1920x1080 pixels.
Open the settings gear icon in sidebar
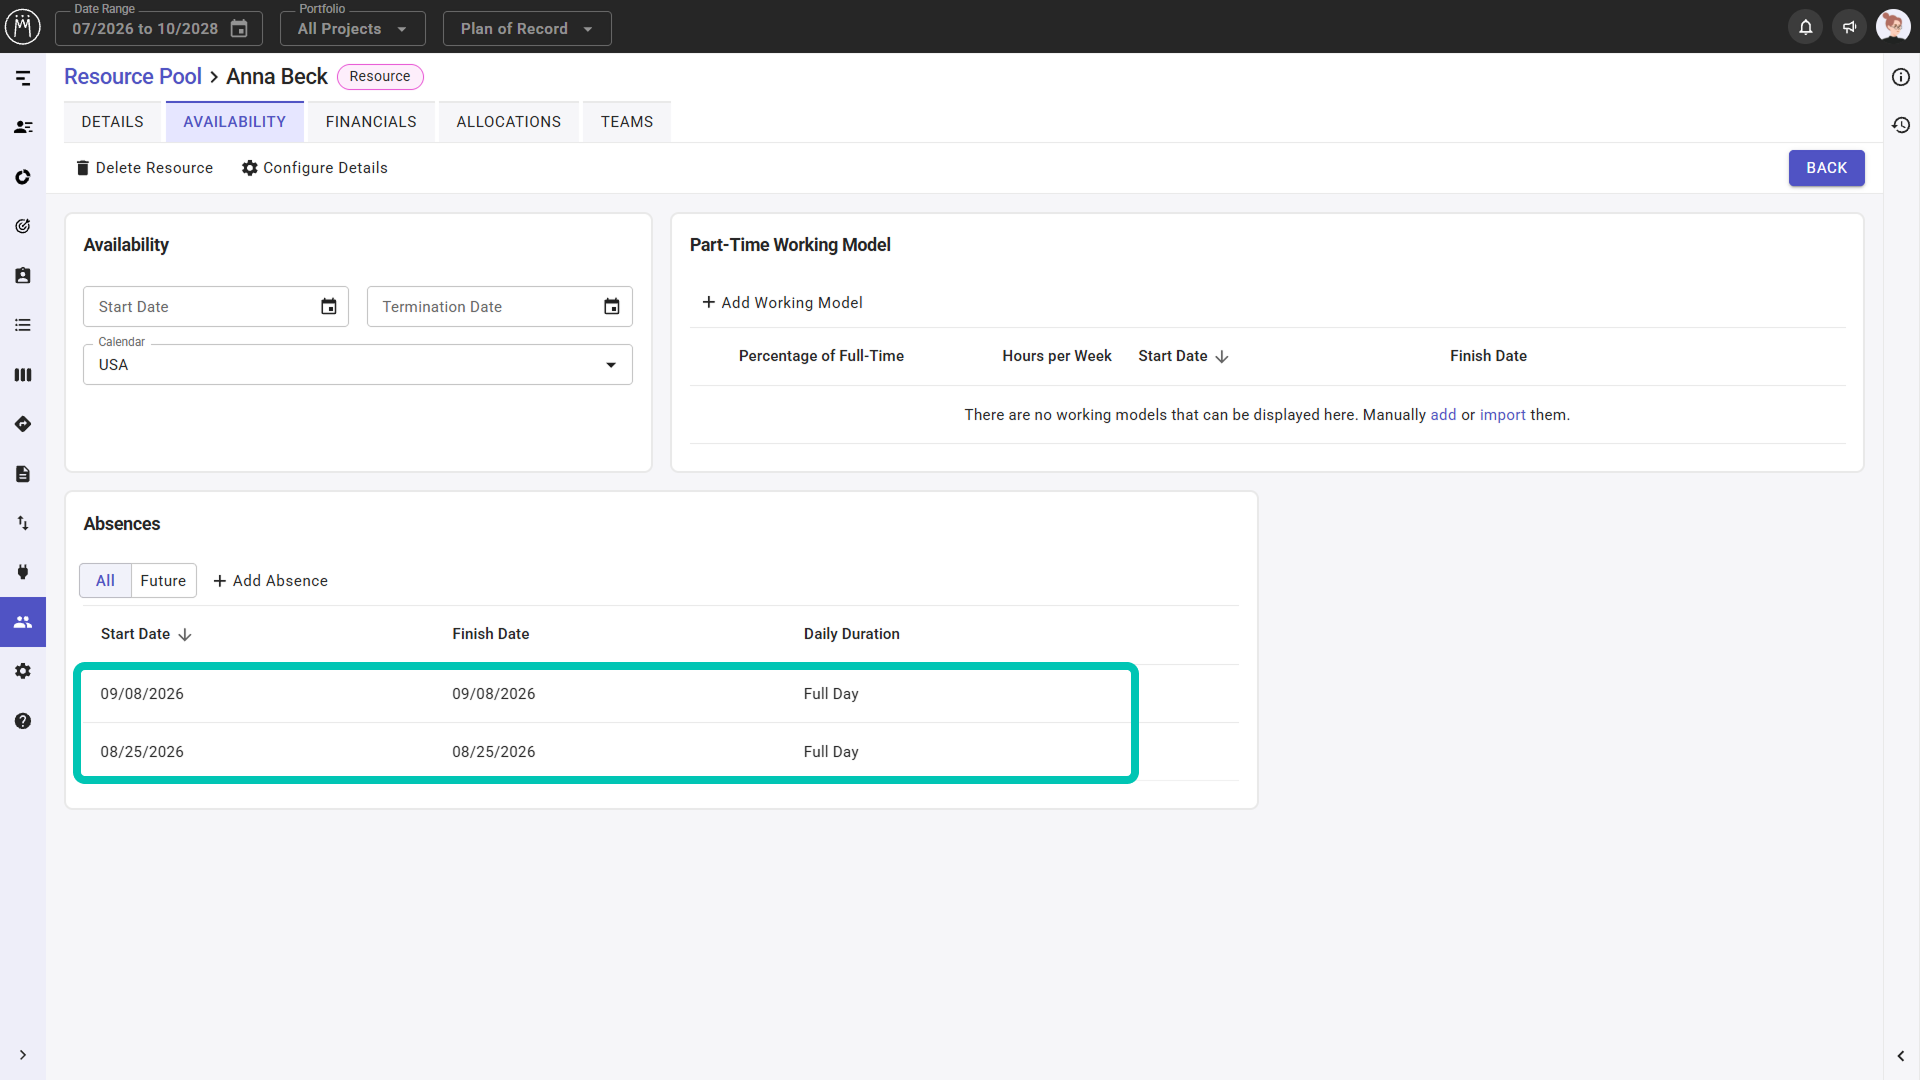pos(23,671)
